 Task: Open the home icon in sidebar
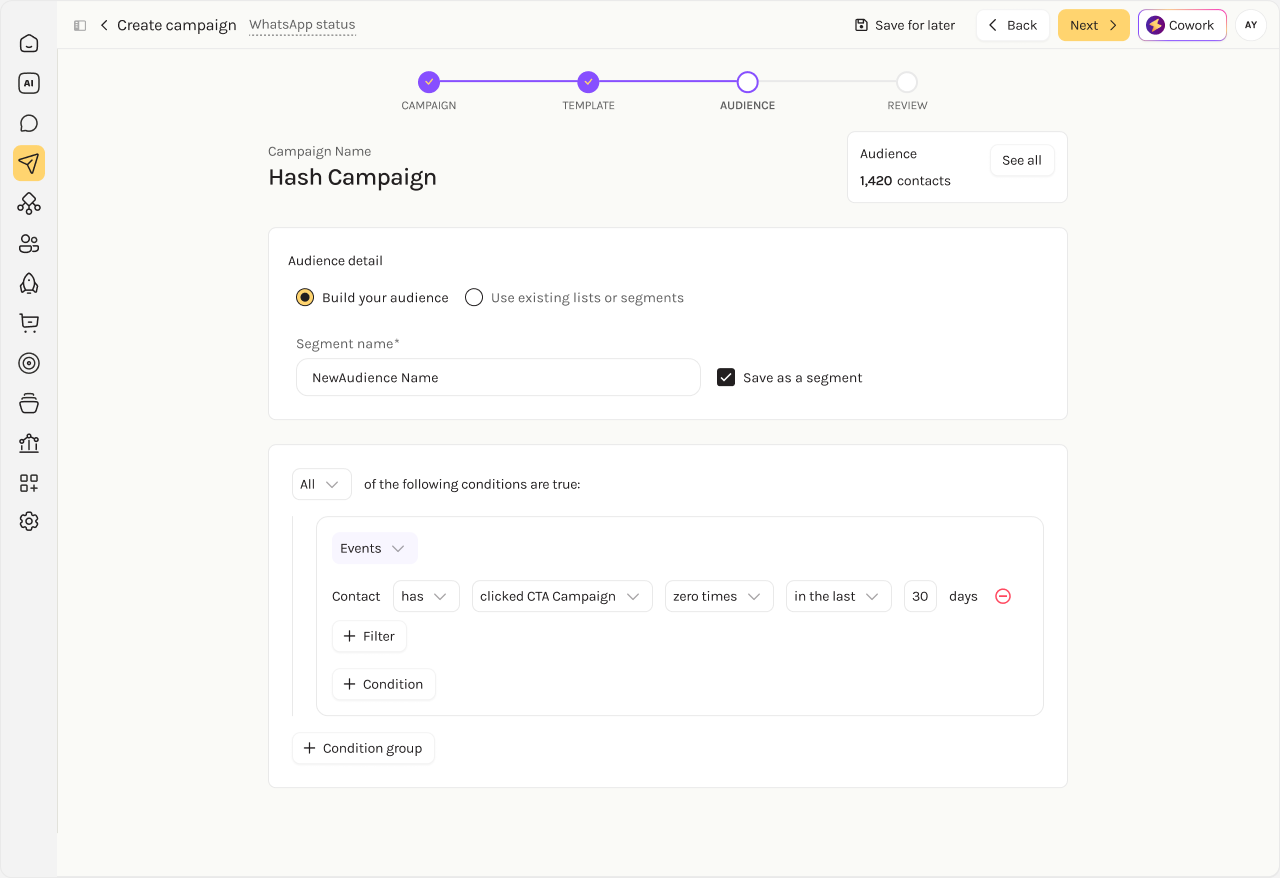(x=29, y=43)
